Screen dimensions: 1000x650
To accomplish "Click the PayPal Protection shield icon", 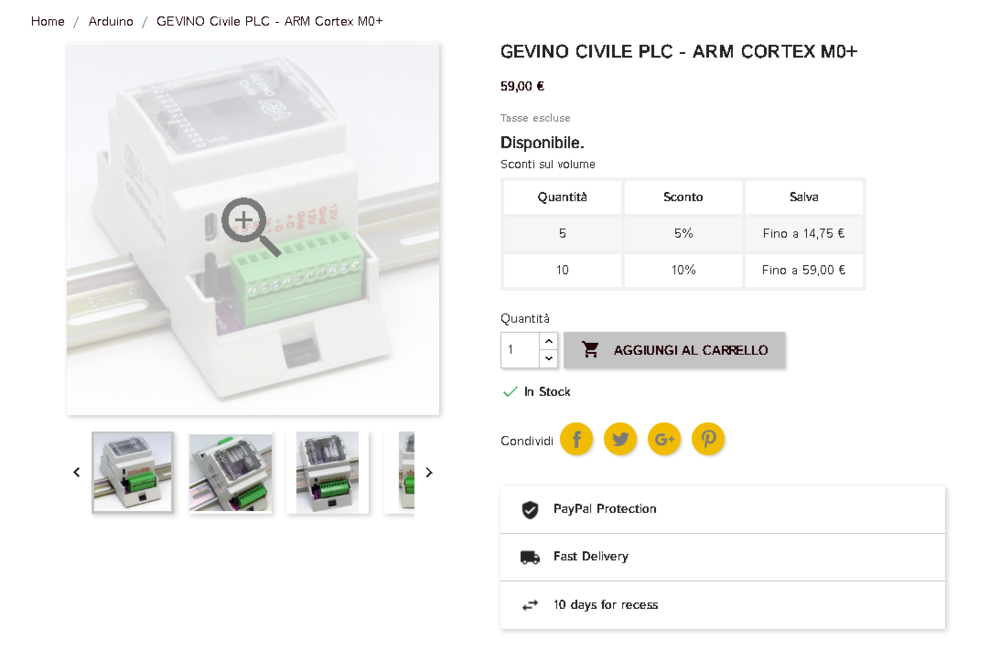I will coord(530,509).
